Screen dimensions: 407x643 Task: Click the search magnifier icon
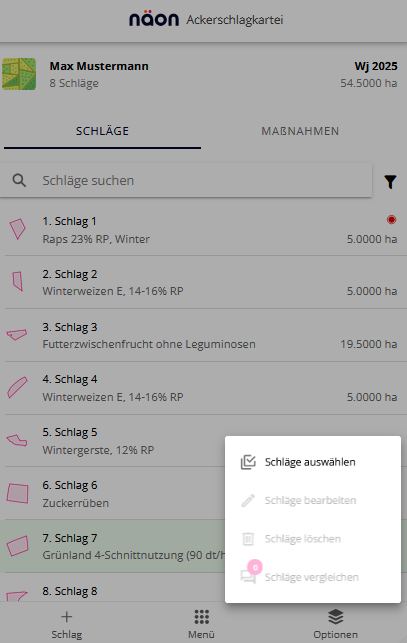click(19, 180)
